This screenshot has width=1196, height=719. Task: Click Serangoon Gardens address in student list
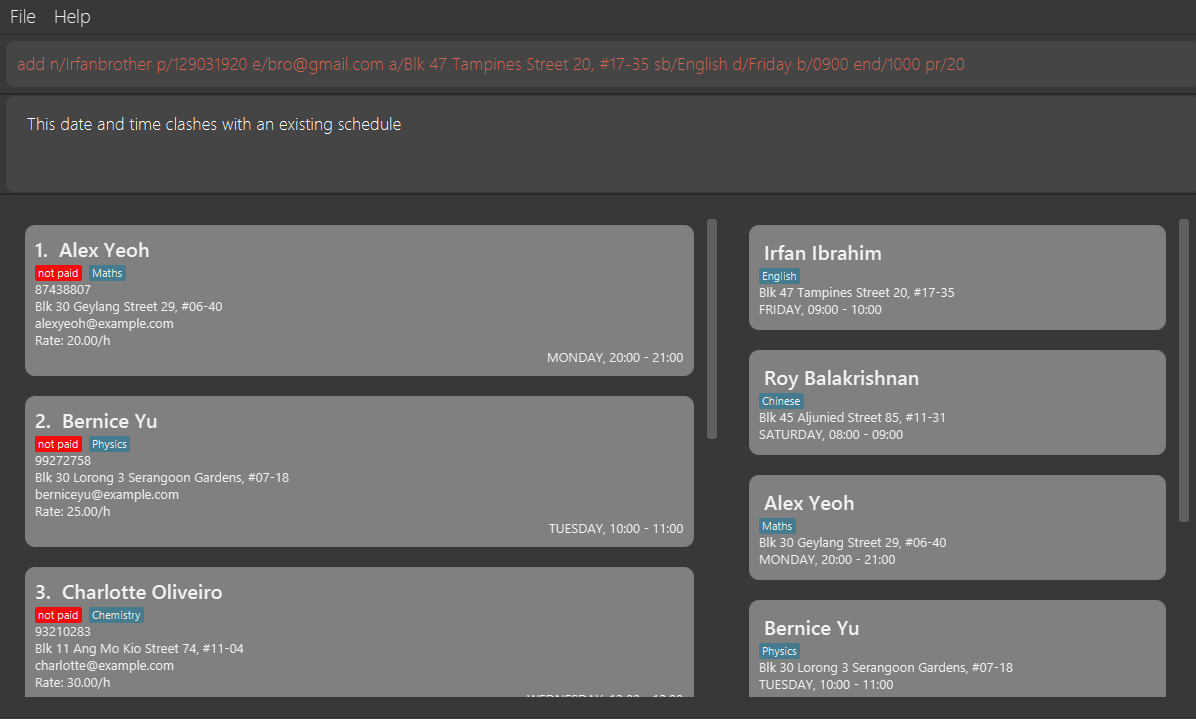pyautogui.click(x=162, y=477)
